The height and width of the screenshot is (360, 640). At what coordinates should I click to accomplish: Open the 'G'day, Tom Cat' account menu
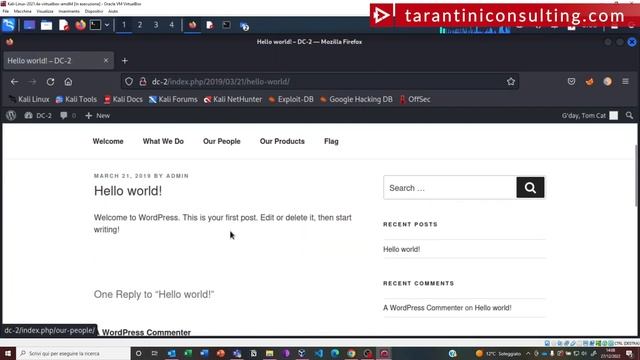coord(589,116)
